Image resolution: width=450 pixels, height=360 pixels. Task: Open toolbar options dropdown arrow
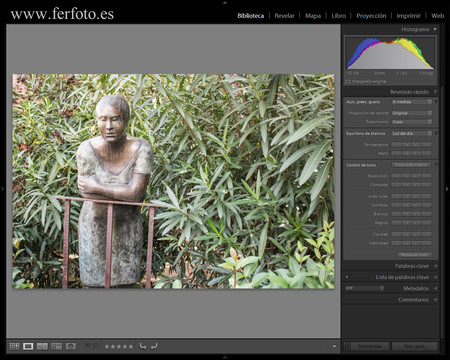click(x=334, y=347)
